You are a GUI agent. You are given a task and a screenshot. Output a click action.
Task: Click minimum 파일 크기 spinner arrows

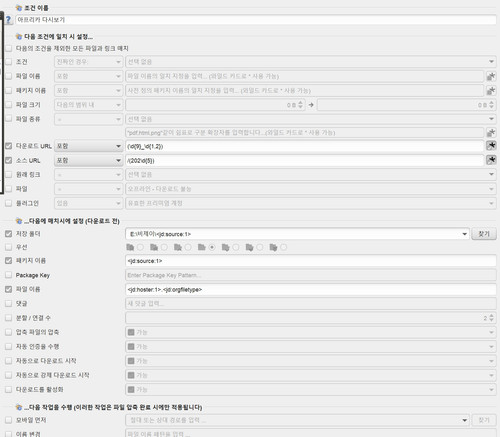point(300,105)
